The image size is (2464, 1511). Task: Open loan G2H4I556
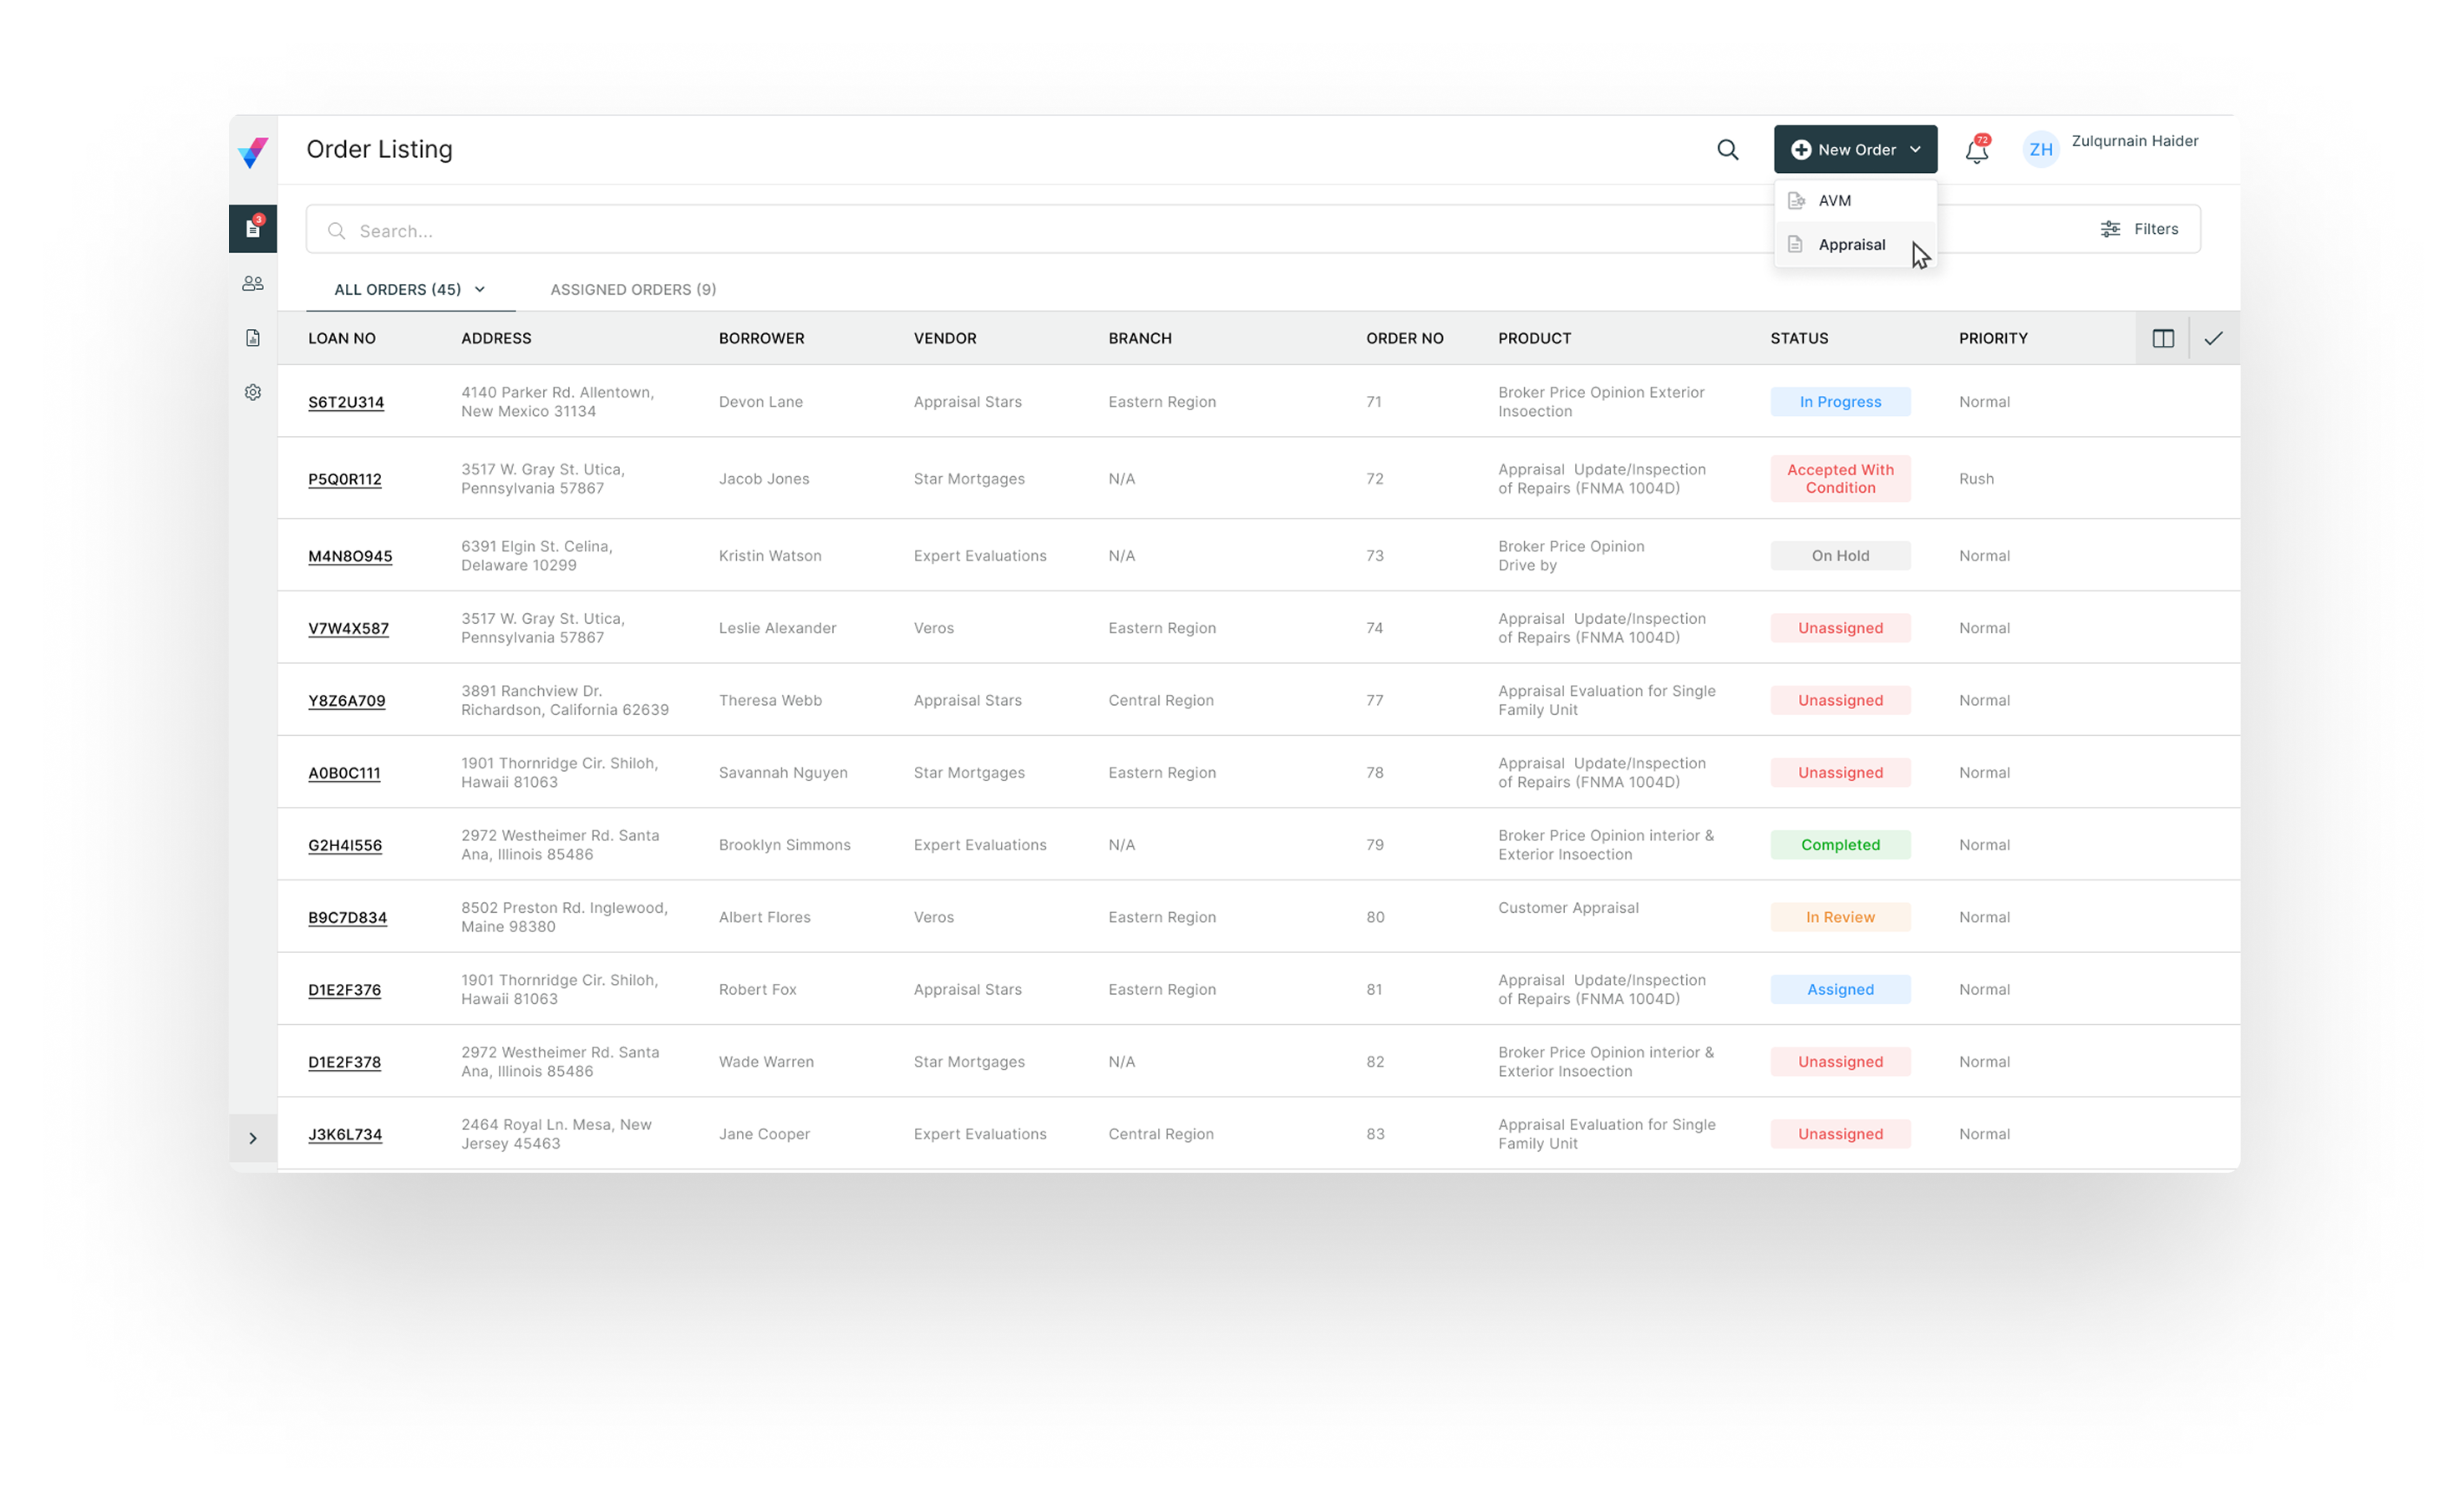pyautogui.click(x=345, y=845)
